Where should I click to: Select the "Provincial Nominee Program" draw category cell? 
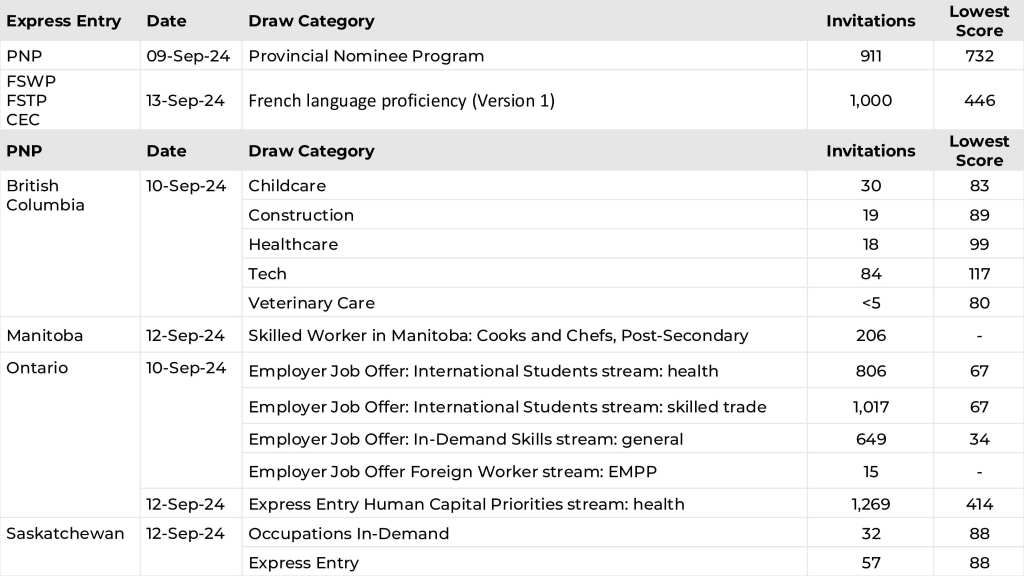pyautogui.click(x=366, y=56)
